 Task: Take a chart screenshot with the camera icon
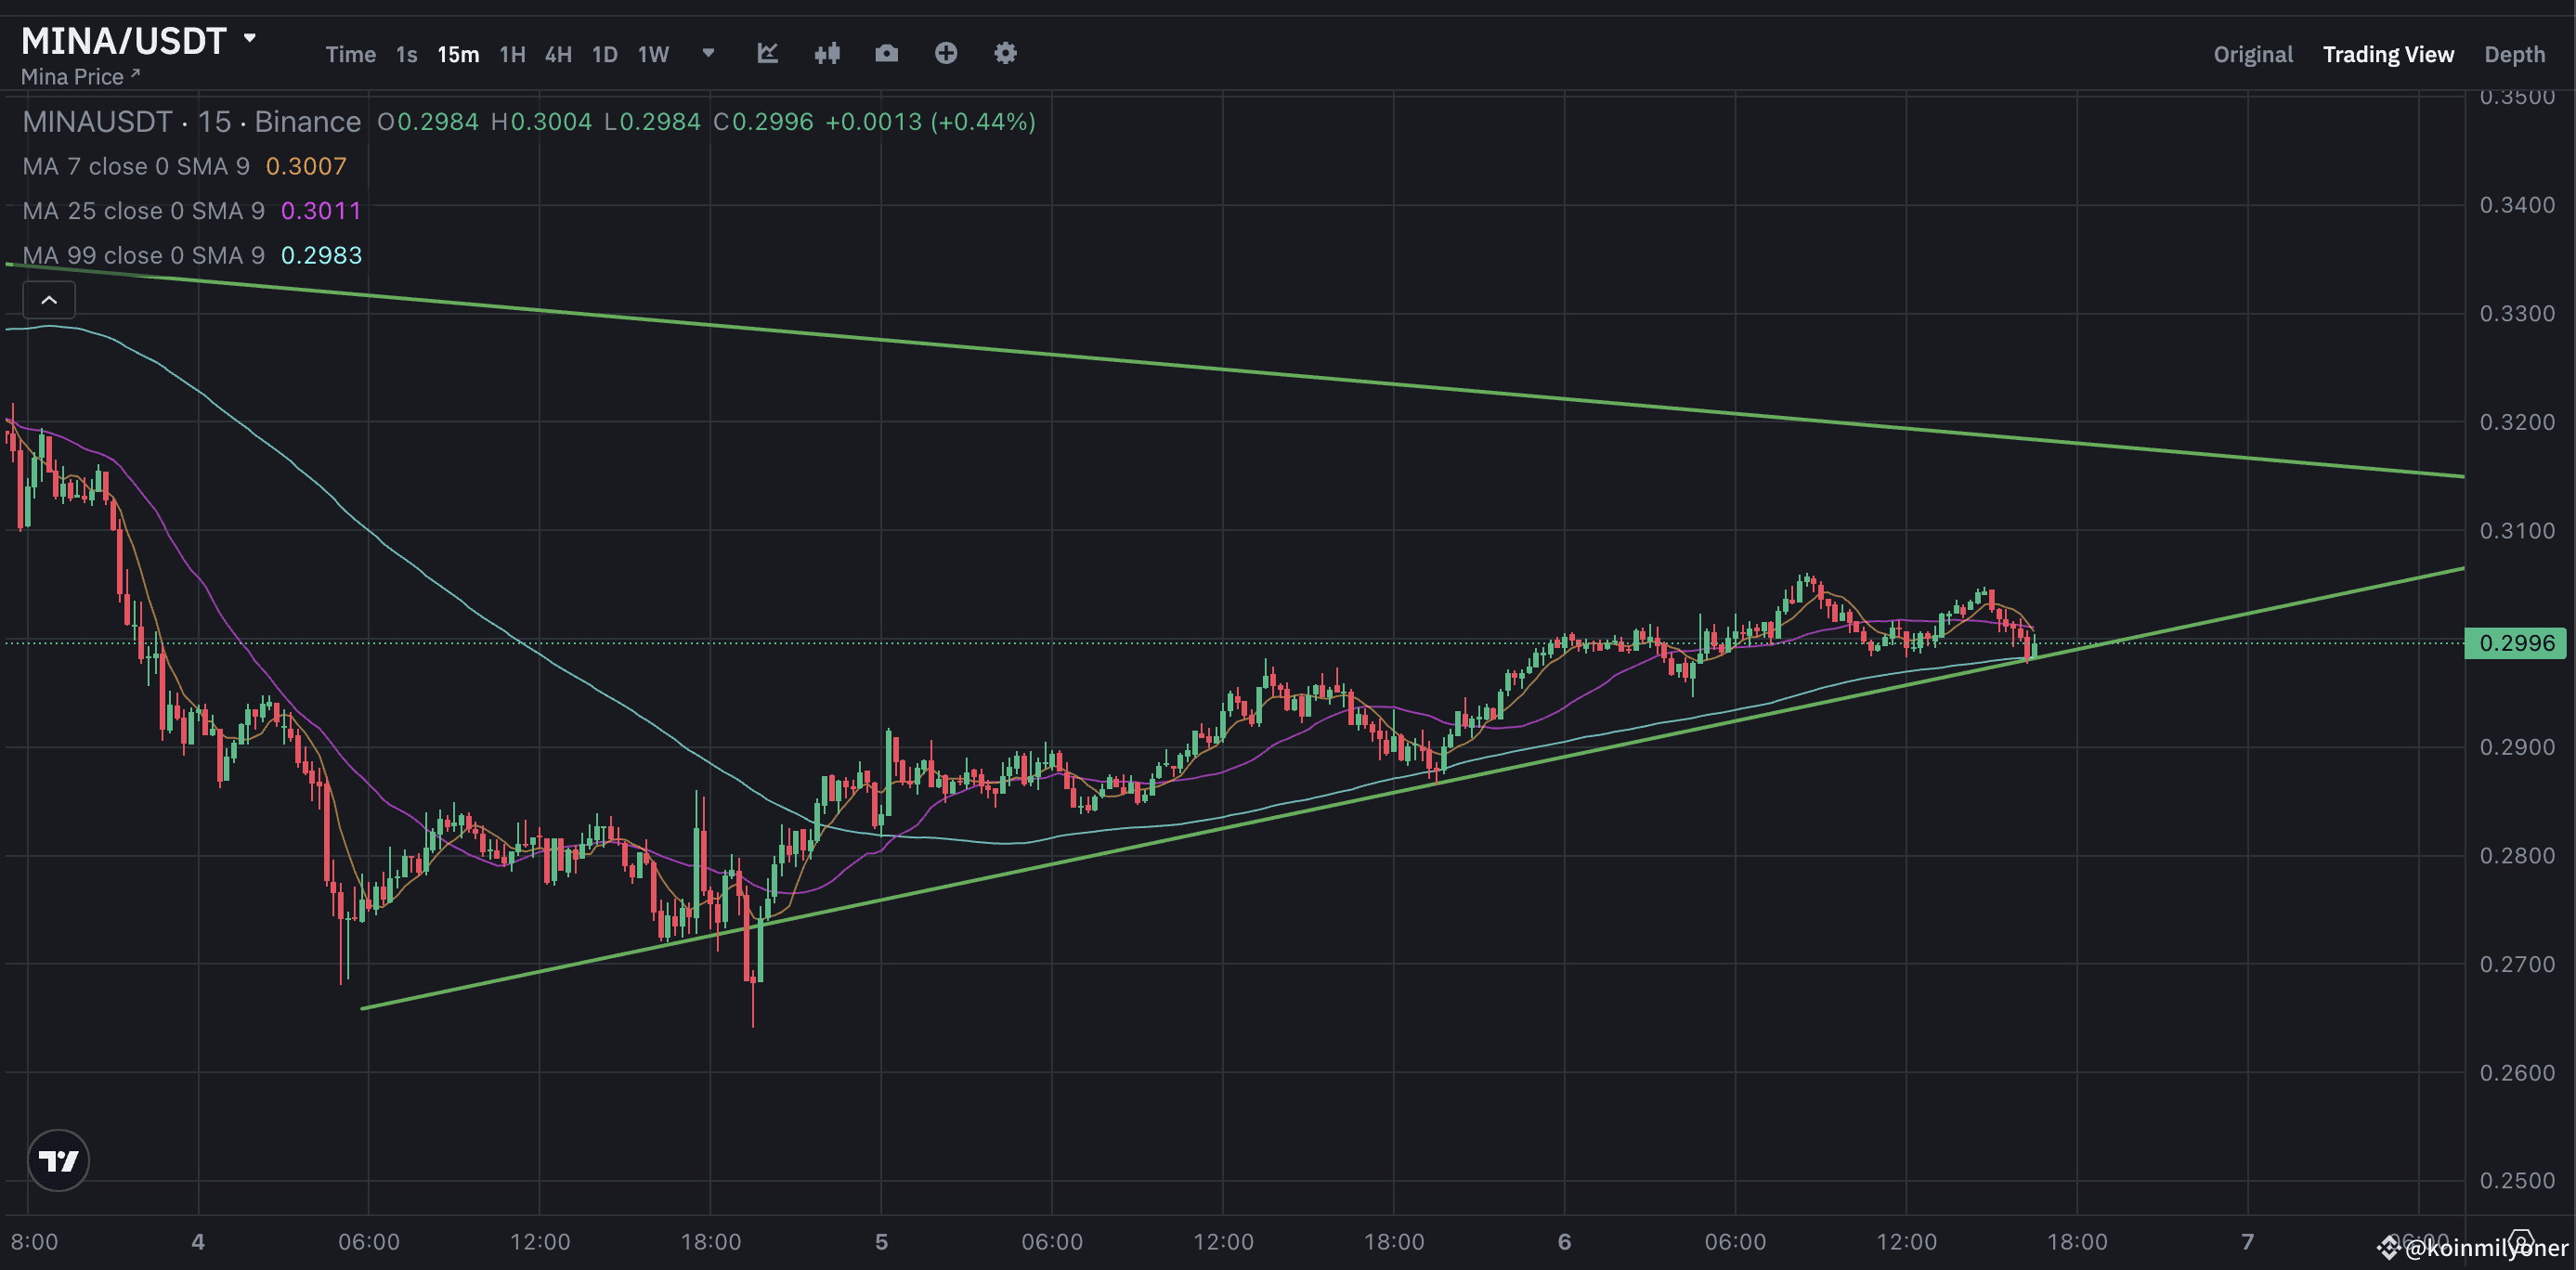tap(886, 53)
